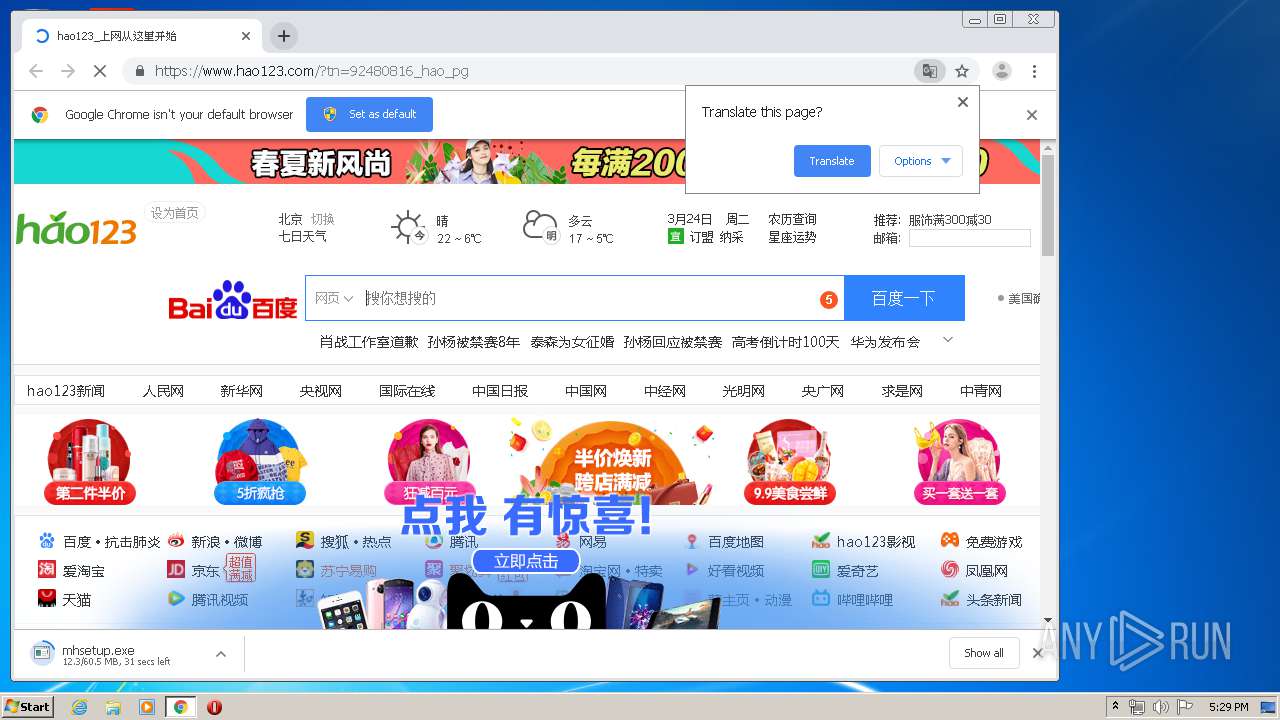Open the 买一套送一套 promo thumbnail
The height and width of the screenshot is (720, 1280).
(959, 462)
